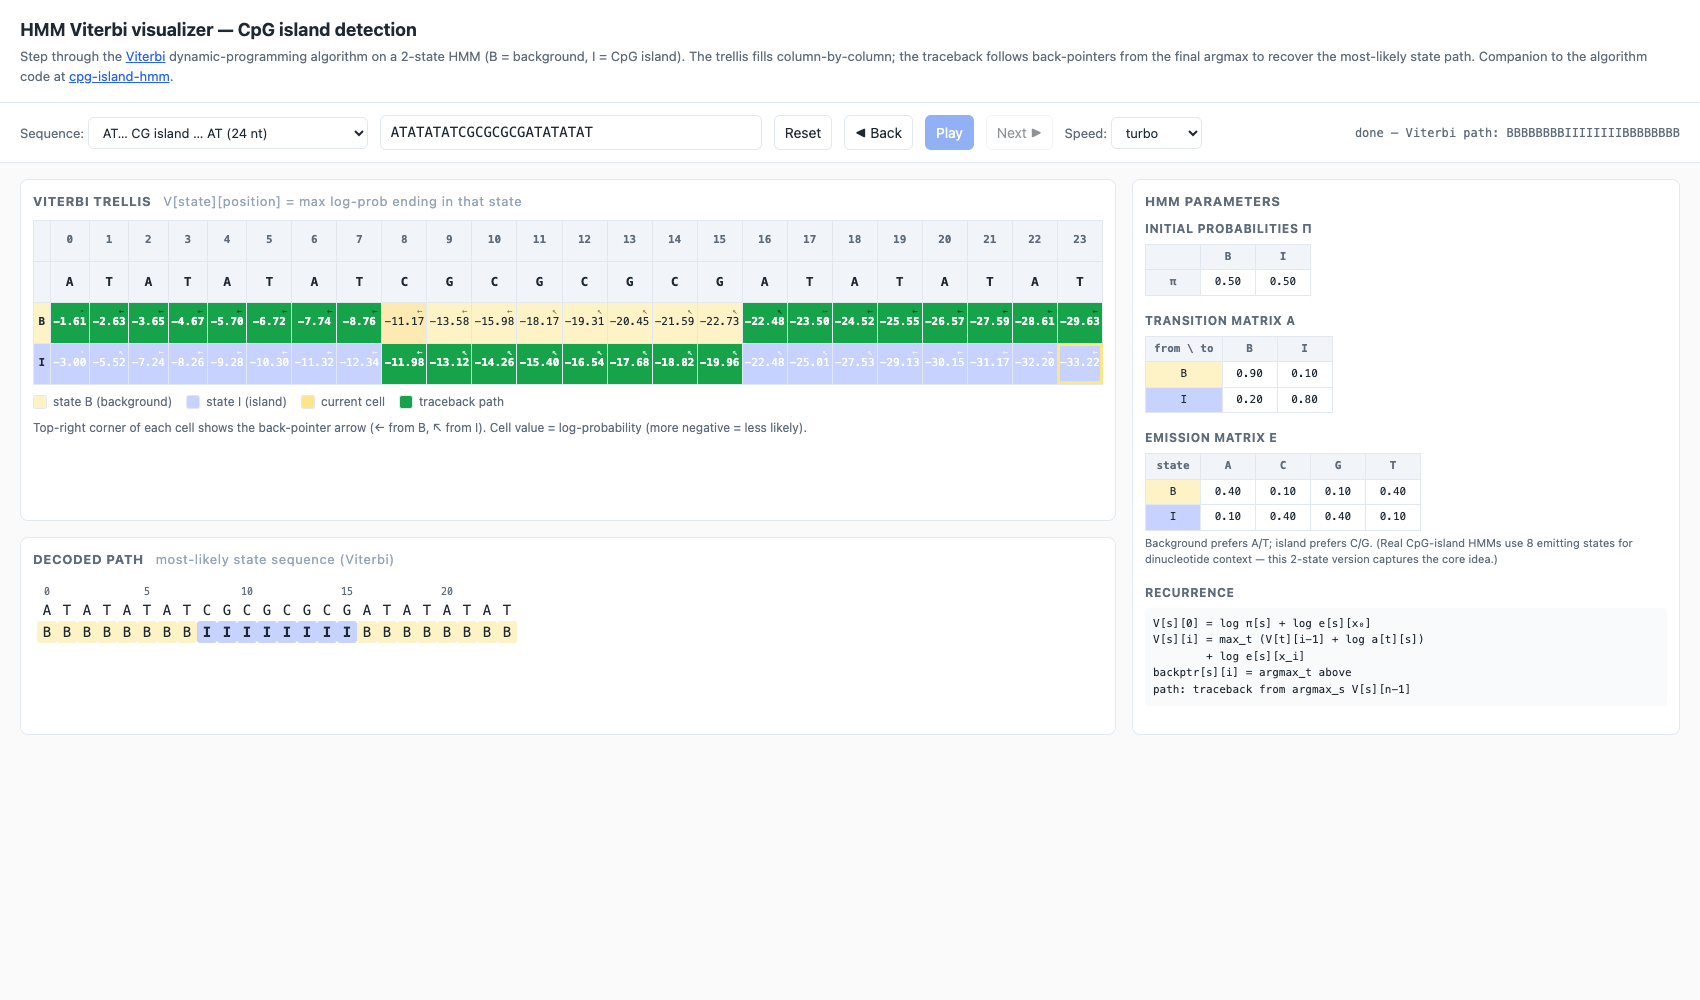Image resolution: width=1700 pixels, height=1000 pixels.
Task: Select trellis cell -19.96 in row I
Action: click(x=720, y=363)
